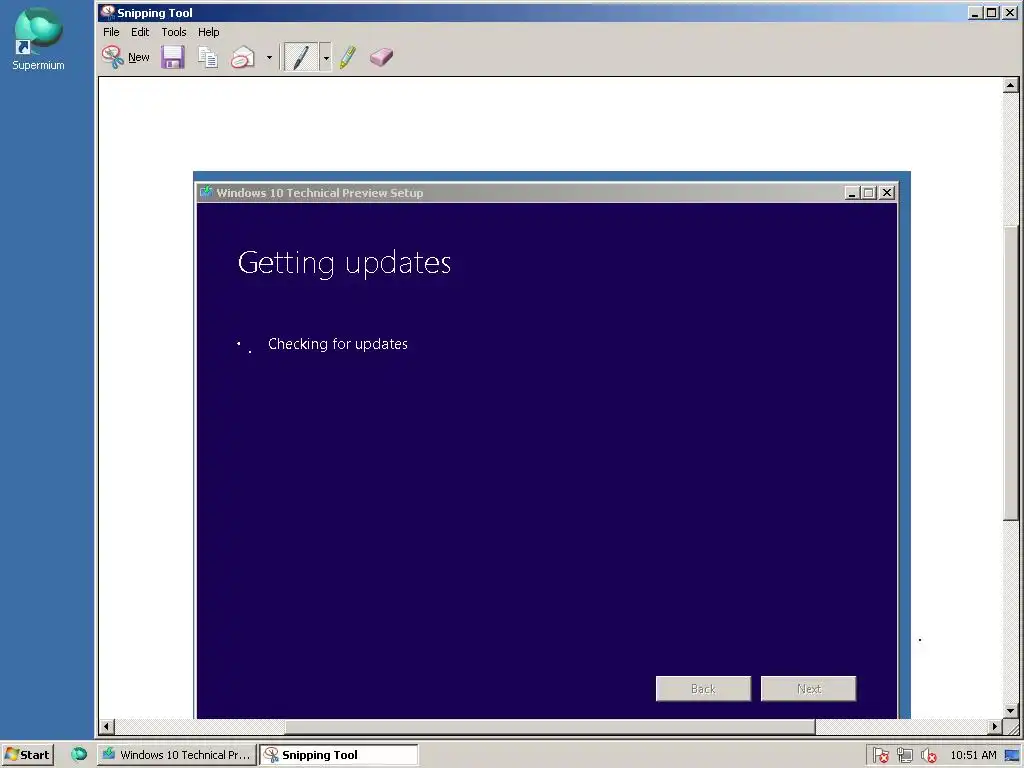Image resolution: width=1024 pixels, height=768 pixels.
Task: Open the Supermium desktop shortcut
Action: (x=38, y=39)
